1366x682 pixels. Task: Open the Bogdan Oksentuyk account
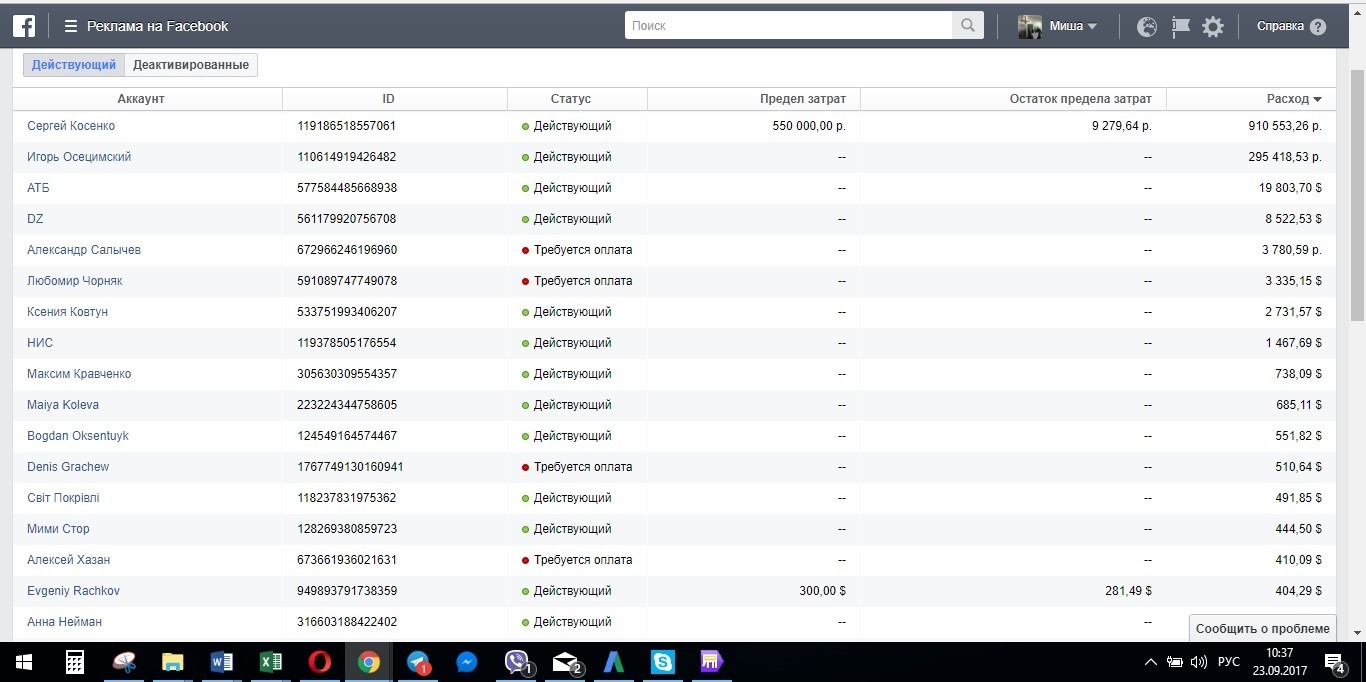pos(78,436)
